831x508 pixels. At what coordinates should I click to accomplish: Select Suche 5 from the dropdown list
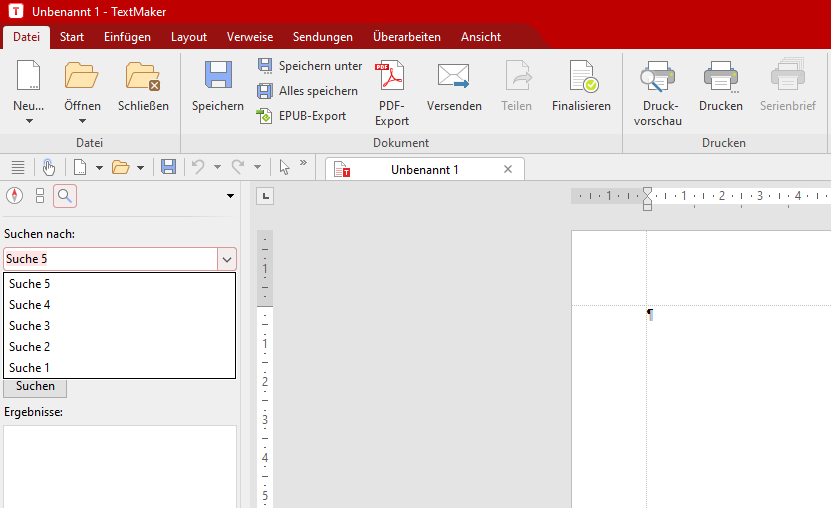[119, 284]
